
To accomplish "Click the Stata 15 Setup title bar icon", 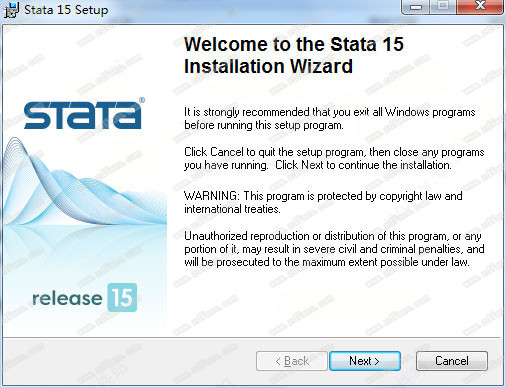I will (11, 10).
